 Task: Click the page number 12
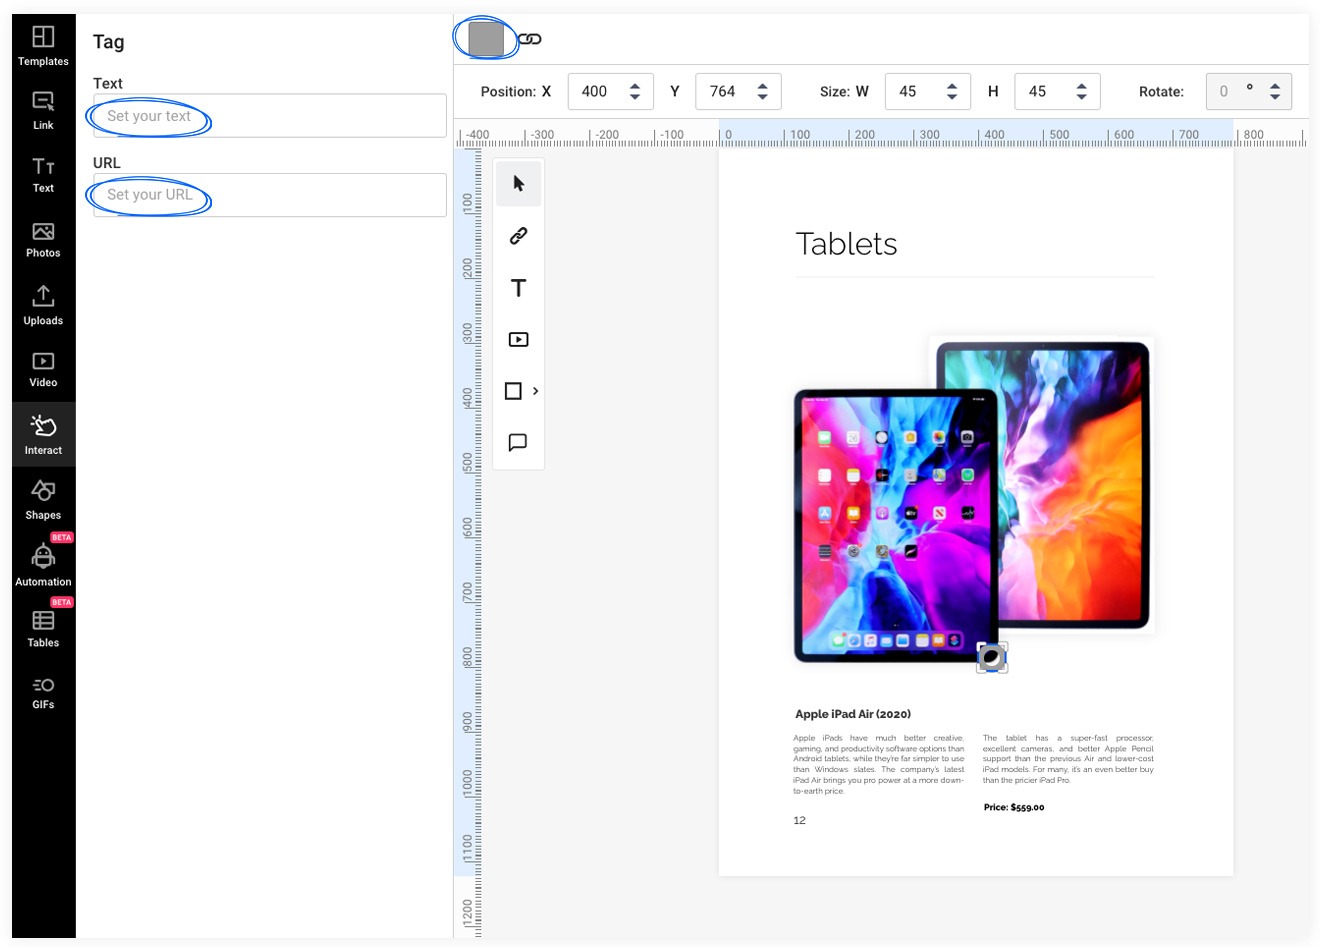(799, 820)
